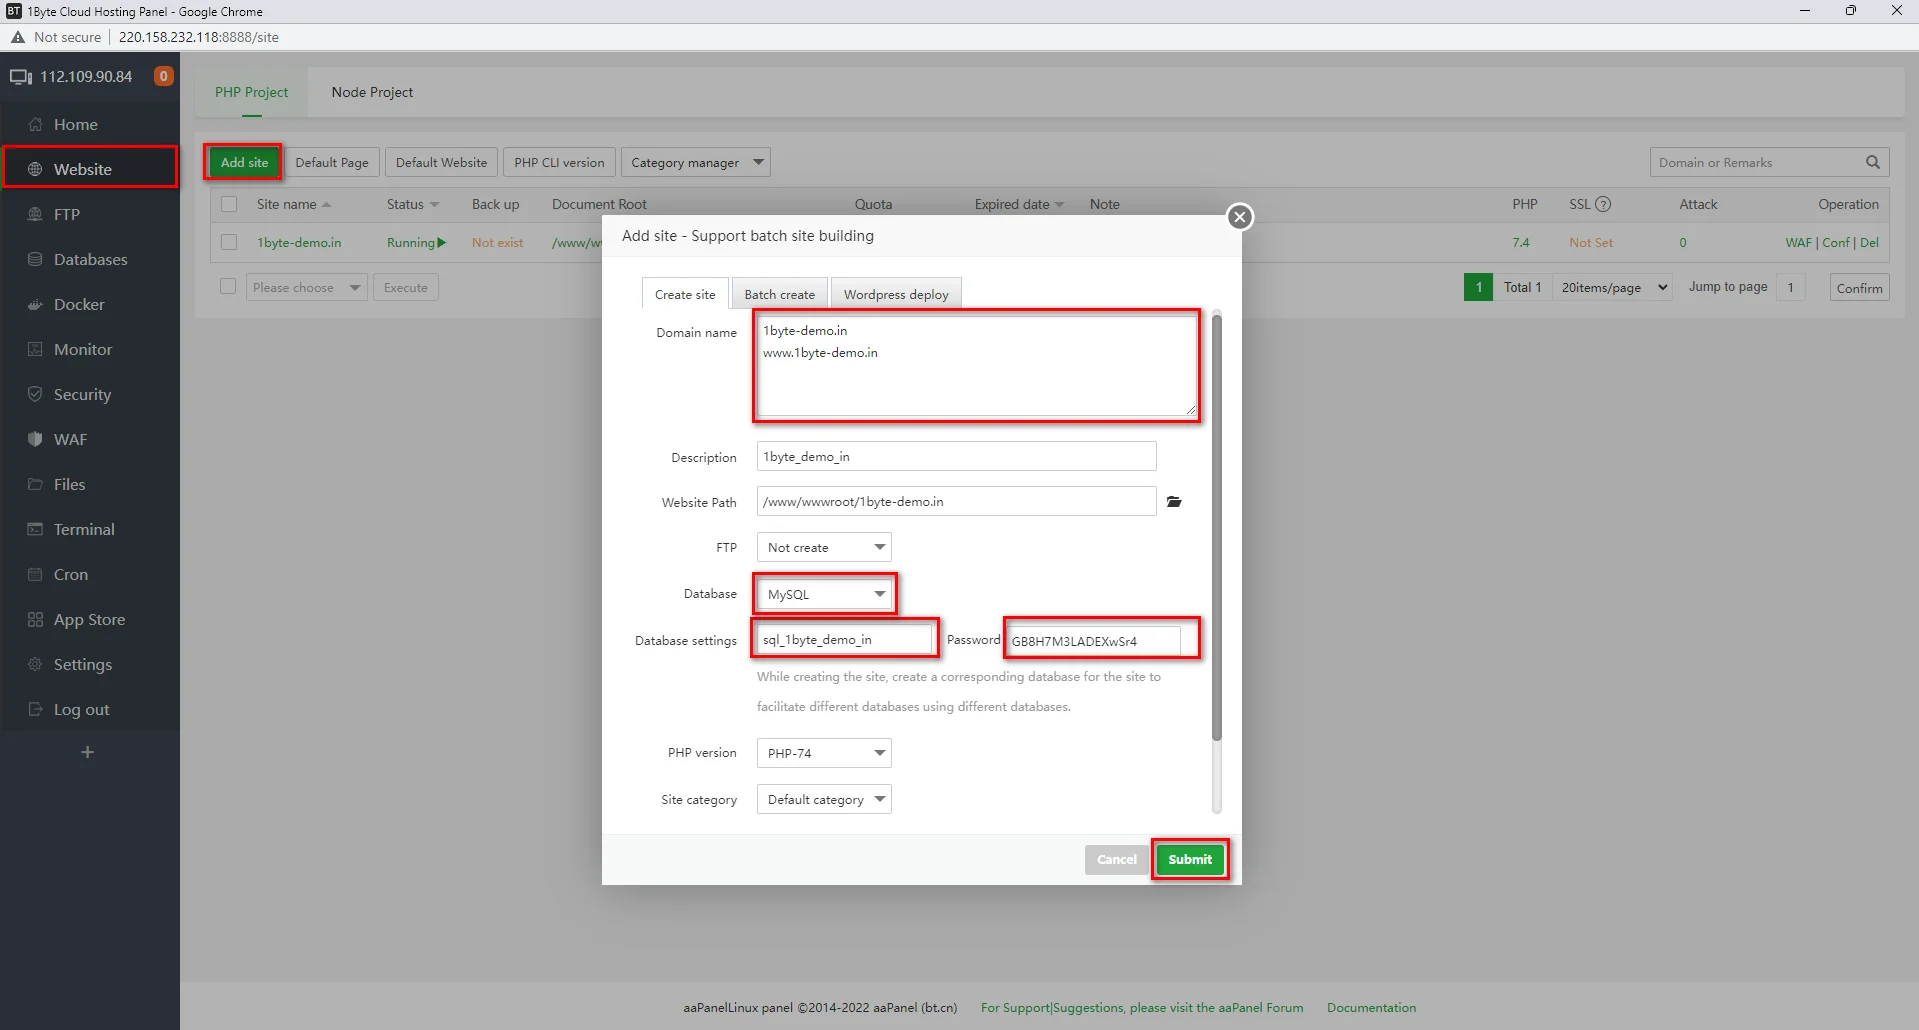This screenshot has height=1030, width=1919.
Task: Open the App Store from sidebar
Action: click(89, 619)
